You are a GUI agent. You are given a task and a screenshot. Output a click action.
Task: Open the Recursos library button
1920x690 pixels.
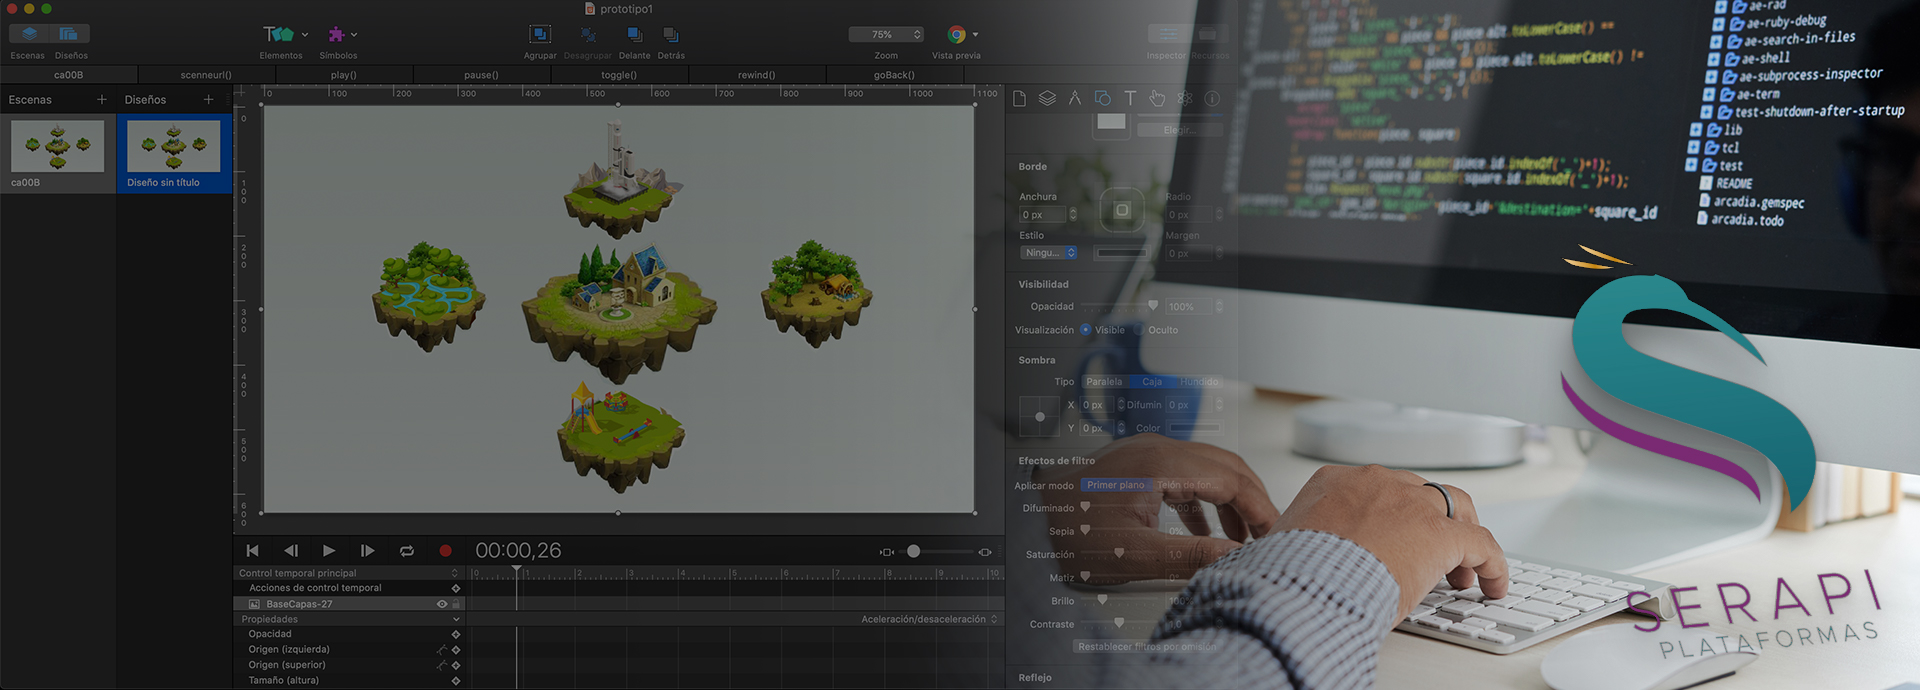1208,34
